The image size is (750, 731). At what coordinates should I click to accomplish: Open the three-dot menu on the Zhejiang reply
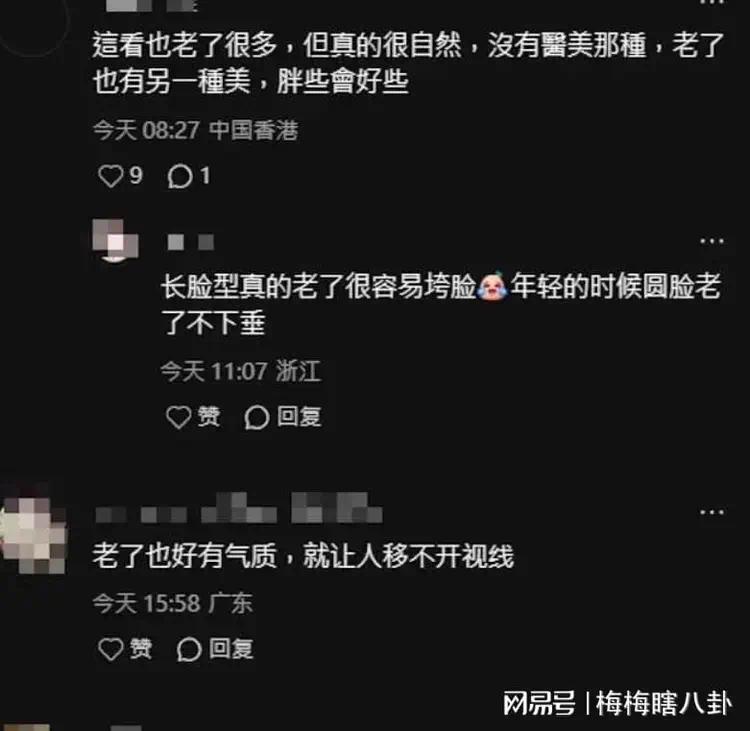point(712,241)
